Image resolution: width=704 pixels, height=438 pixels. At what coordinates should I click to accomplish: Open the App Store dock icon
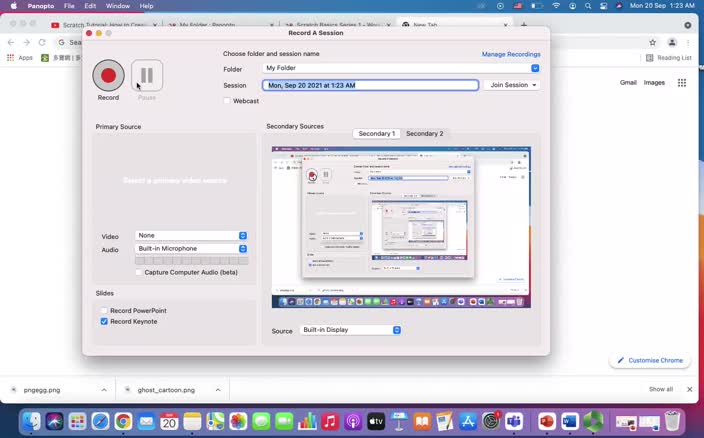click(x=468, y=421)
